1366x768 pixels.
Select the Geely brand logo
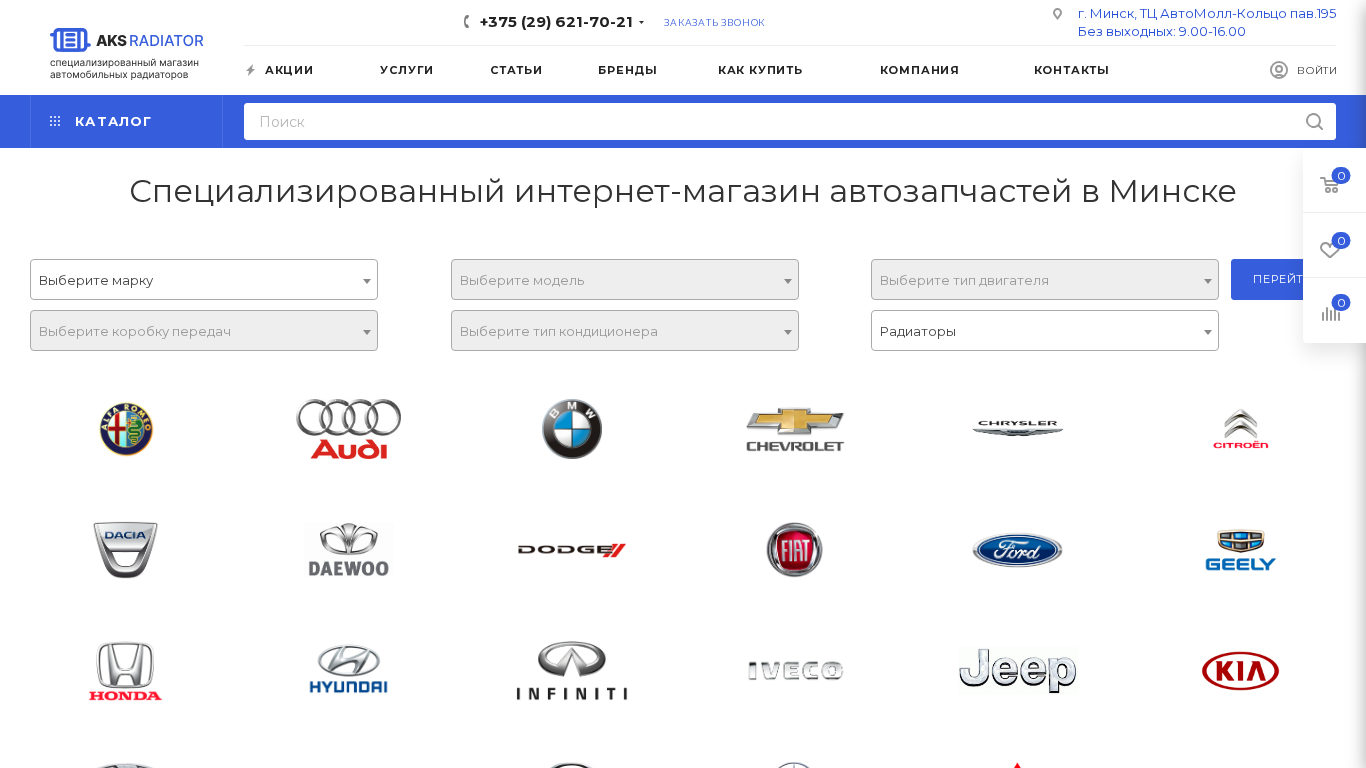pyautogui.click(x=1241, y=550)
